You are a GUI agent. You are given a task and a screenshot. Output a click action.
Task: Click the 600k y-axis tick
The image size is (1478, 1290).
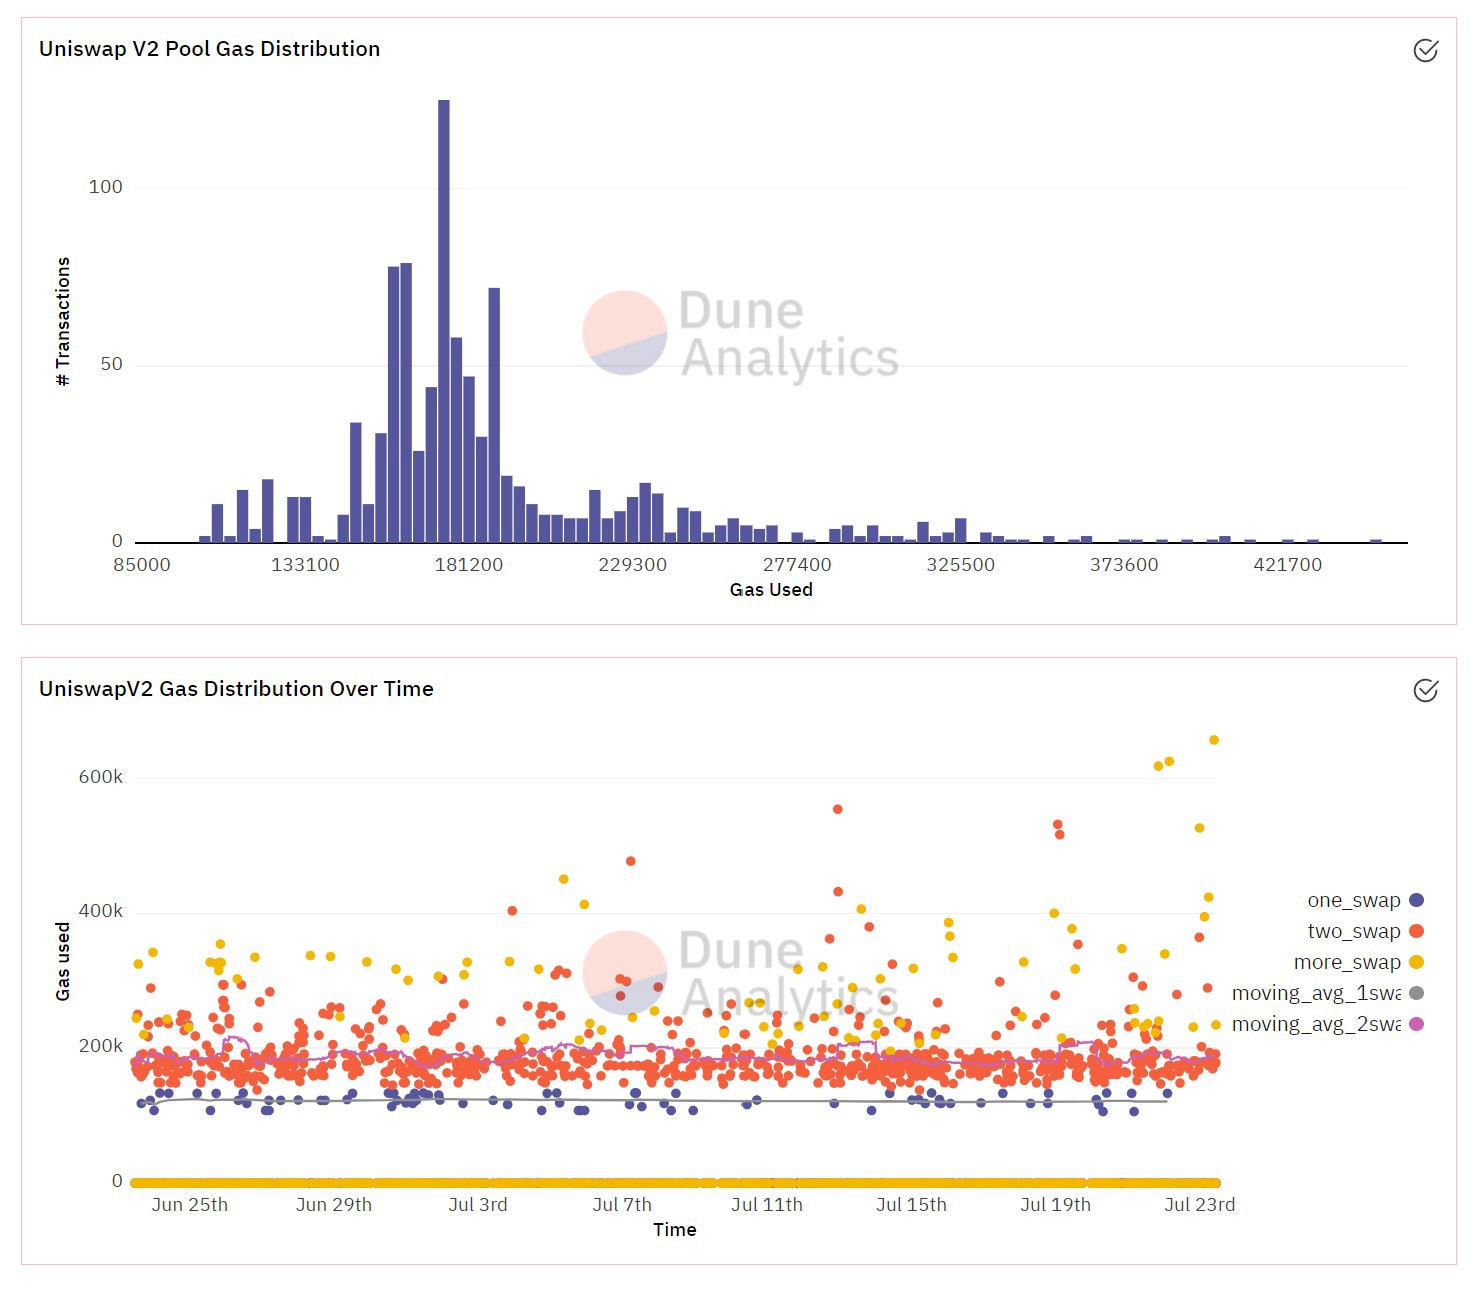101,777
